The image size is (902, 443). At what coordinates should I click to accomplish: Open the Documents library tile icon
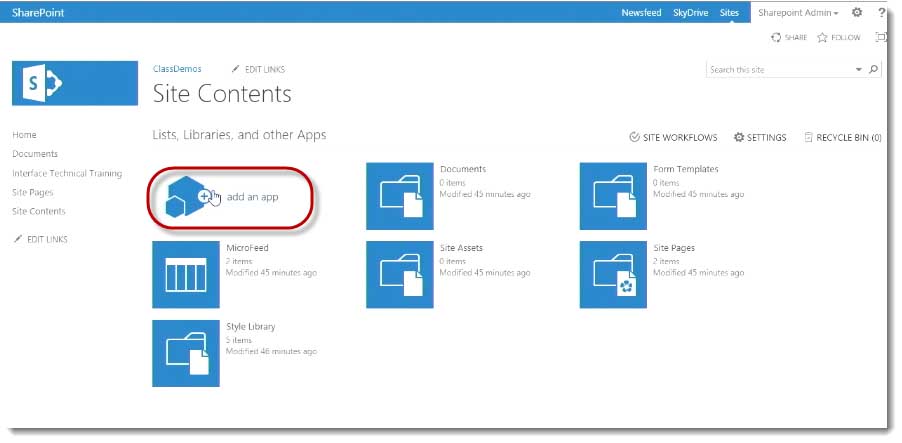coord(400,196)
